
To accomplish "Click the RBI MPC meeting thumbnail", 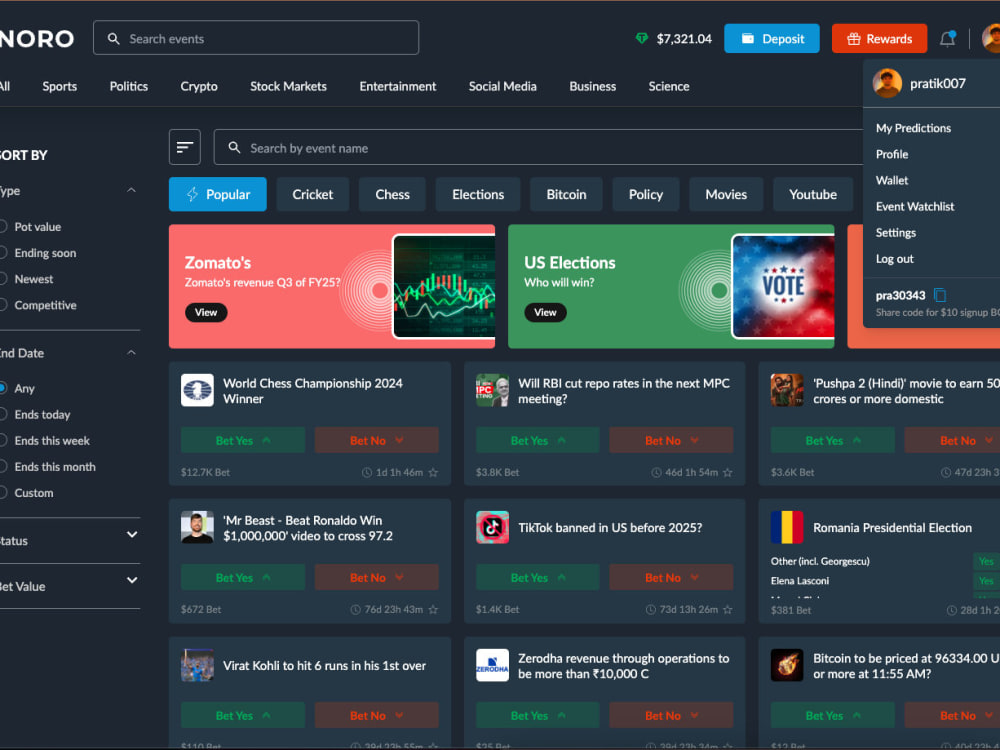I will point(492,390).
